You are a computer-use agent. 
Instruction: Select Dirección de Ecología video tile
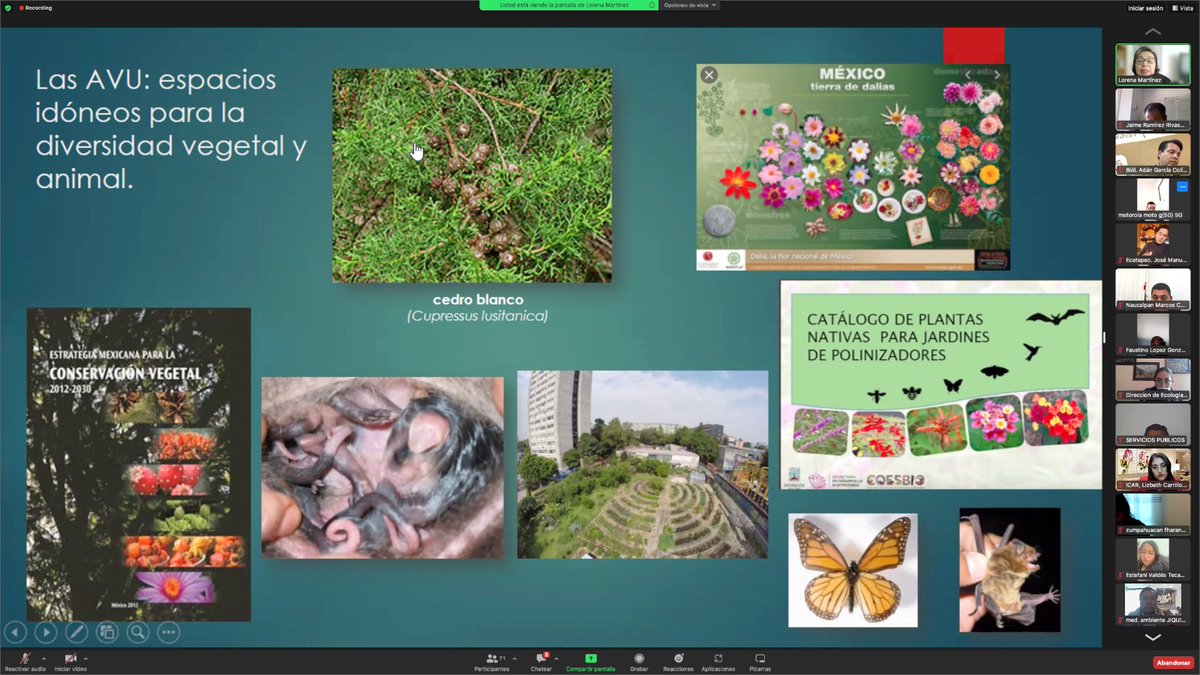click(x=1153, y=379)
